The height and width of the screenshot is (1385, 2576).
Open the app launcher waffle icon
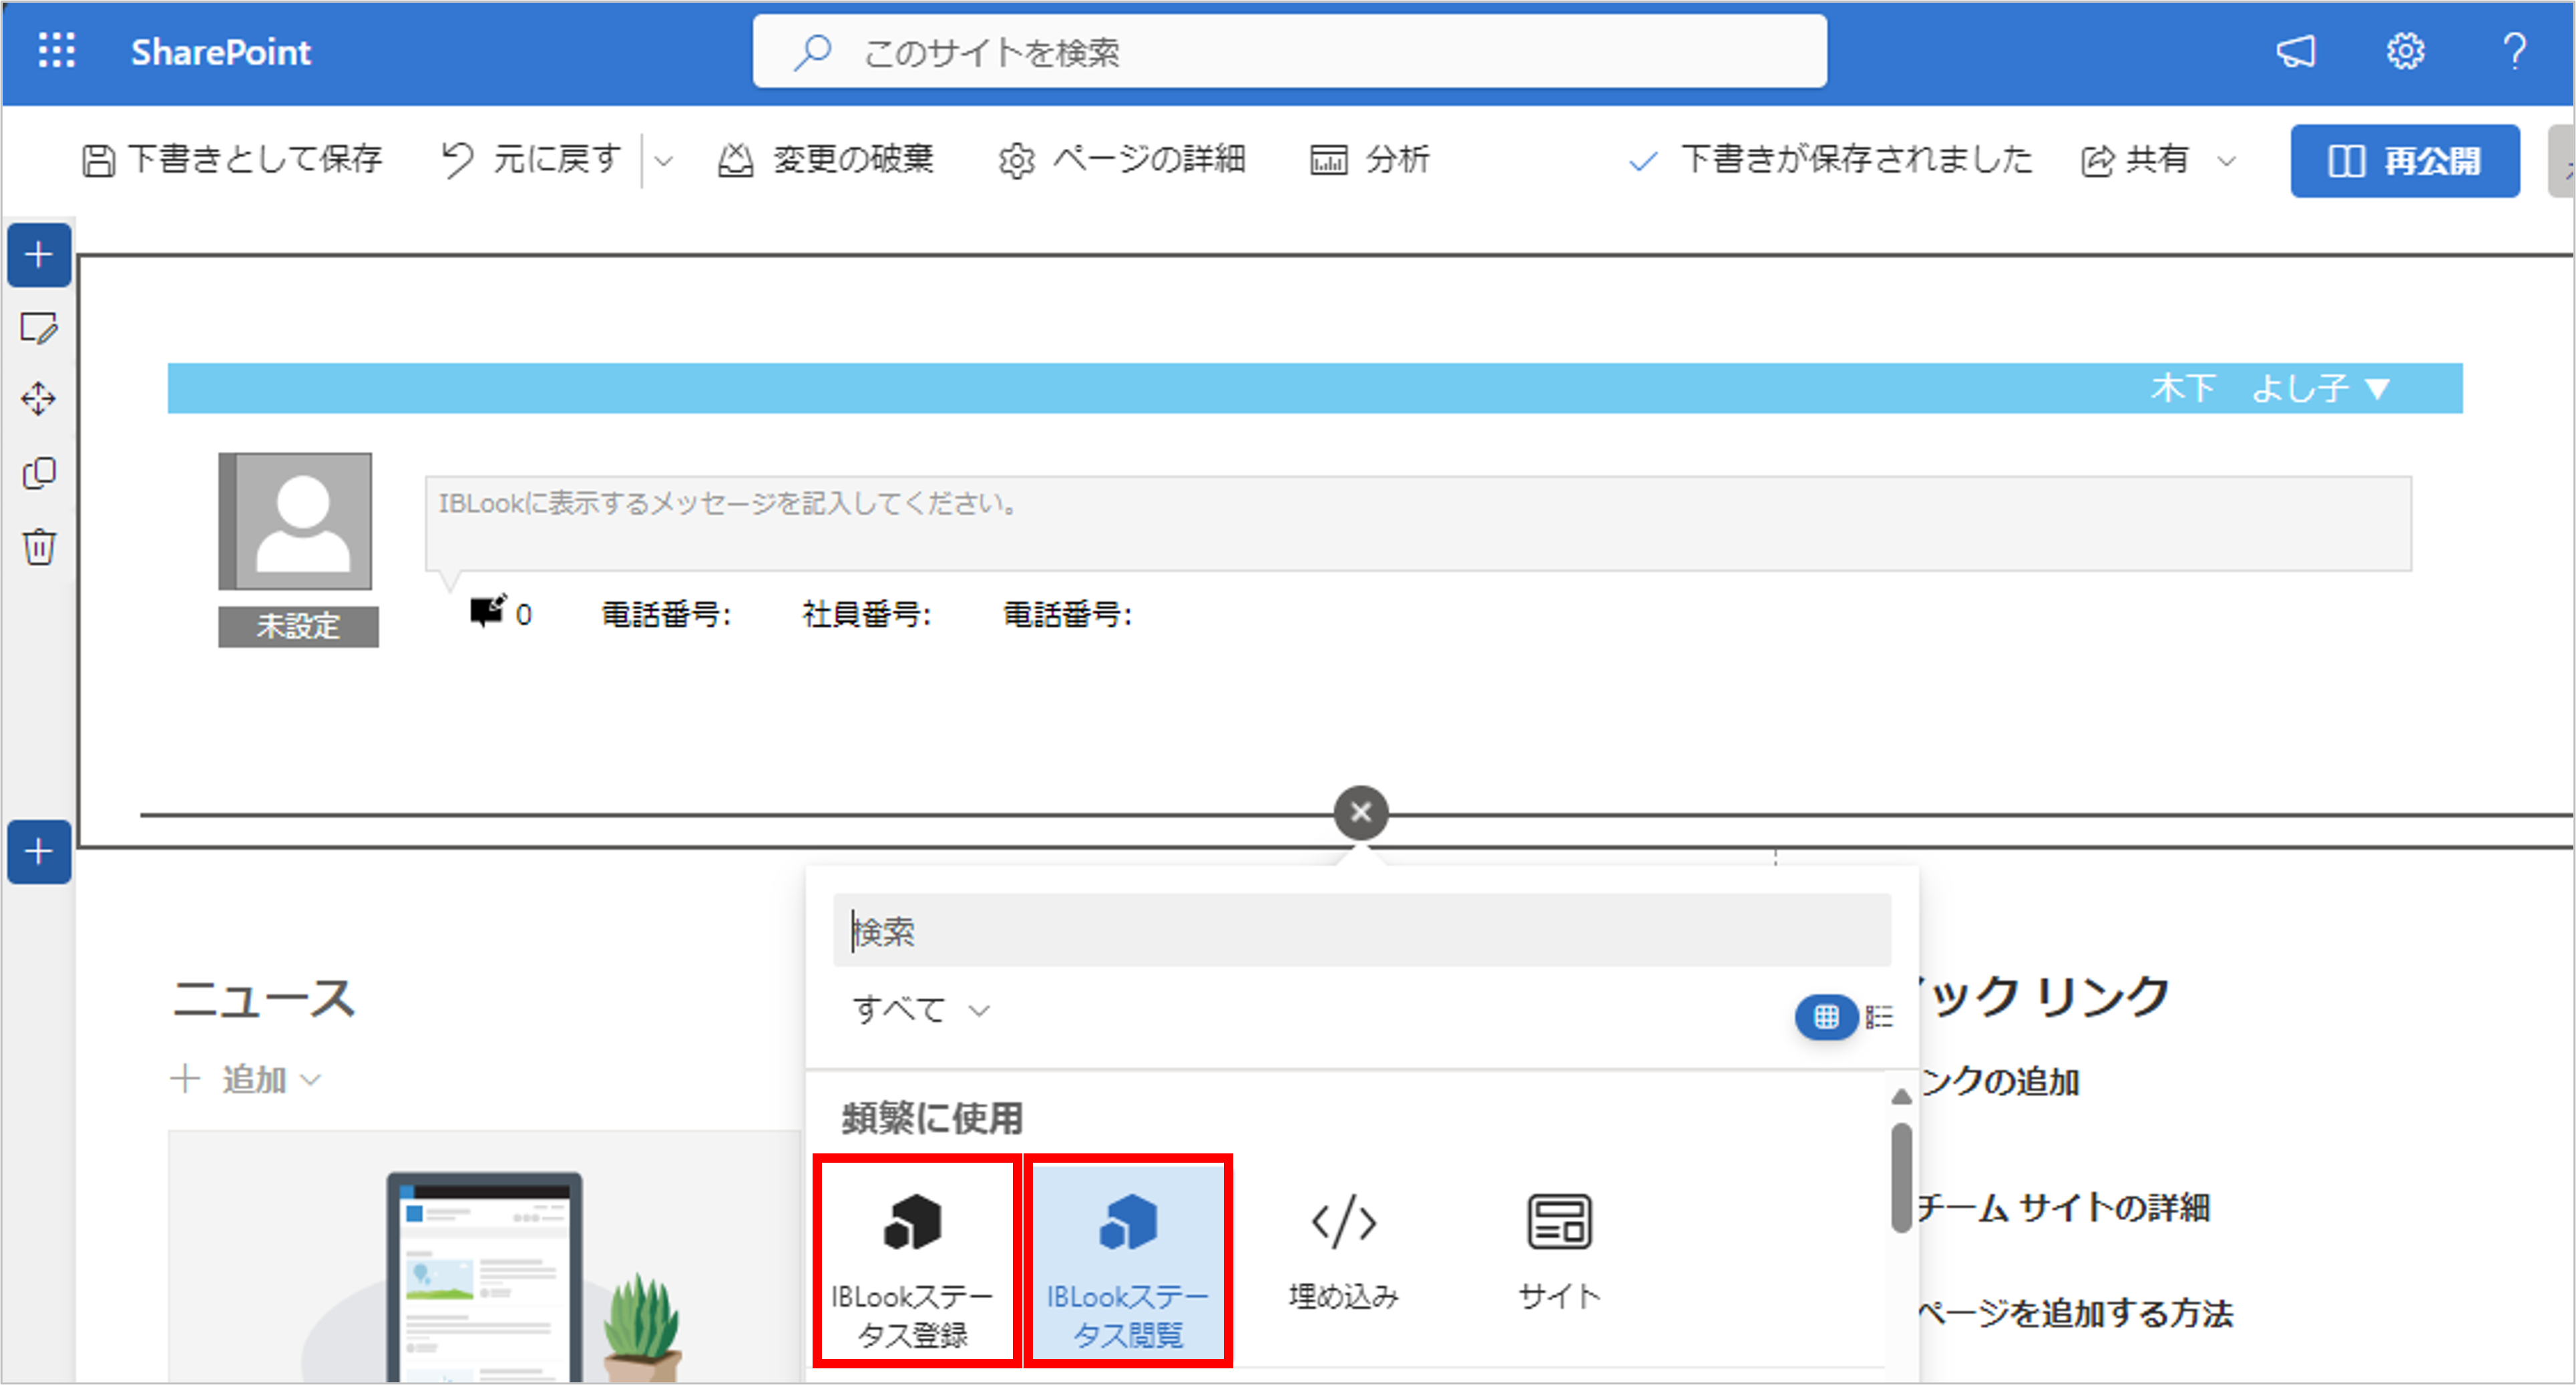tap(57, 50)
